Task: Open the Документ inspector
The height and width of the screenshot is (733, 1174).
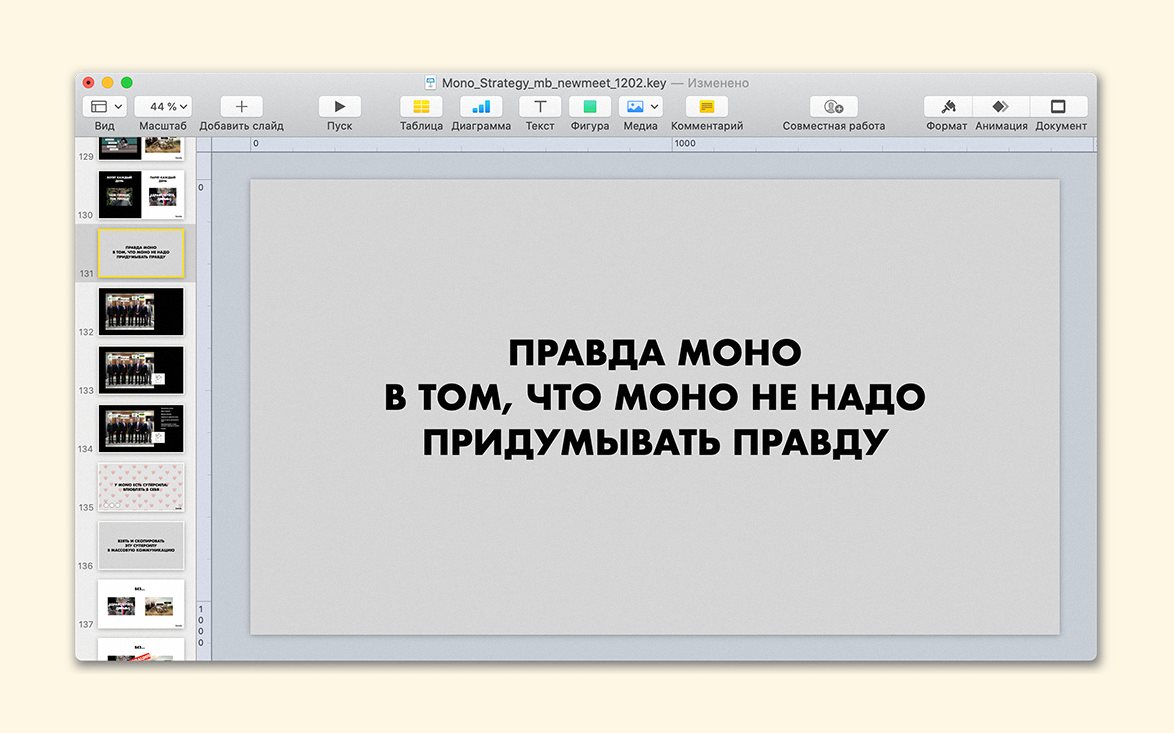Action: coord(1059,106)
